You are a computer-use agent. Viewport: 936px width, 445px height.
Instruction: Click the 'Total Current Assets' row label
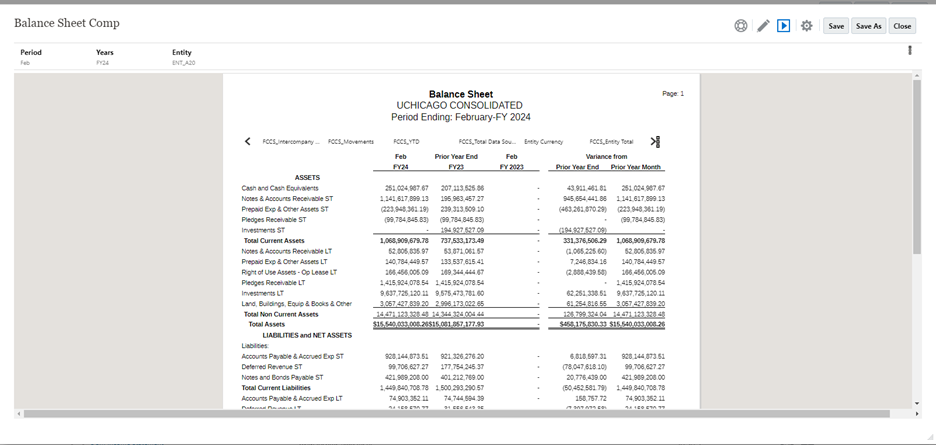(274, 241)
